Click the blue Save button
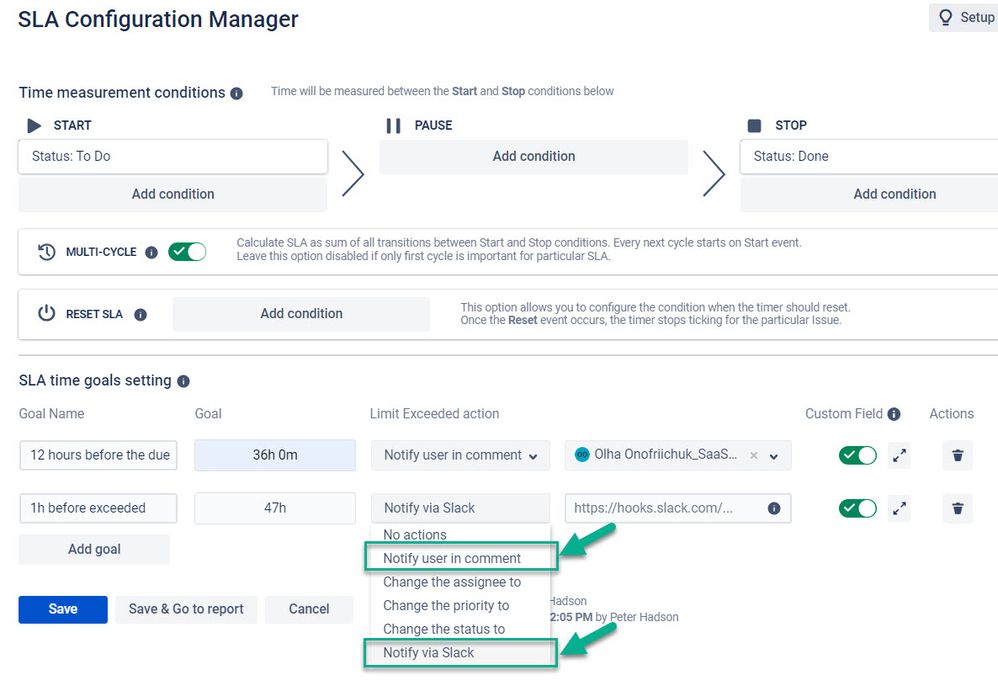Viewport: 998px width, 681px height. pos(63,609)
